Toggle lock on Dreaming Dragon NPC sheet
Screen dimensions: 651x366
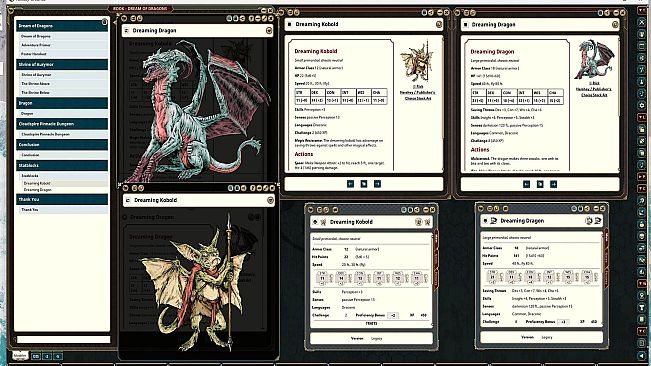coord(485,221)
